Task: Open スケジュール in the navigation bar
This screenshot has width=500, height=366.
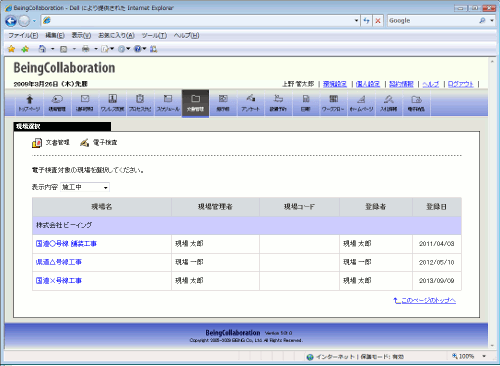Action: (x=168, y=103)
